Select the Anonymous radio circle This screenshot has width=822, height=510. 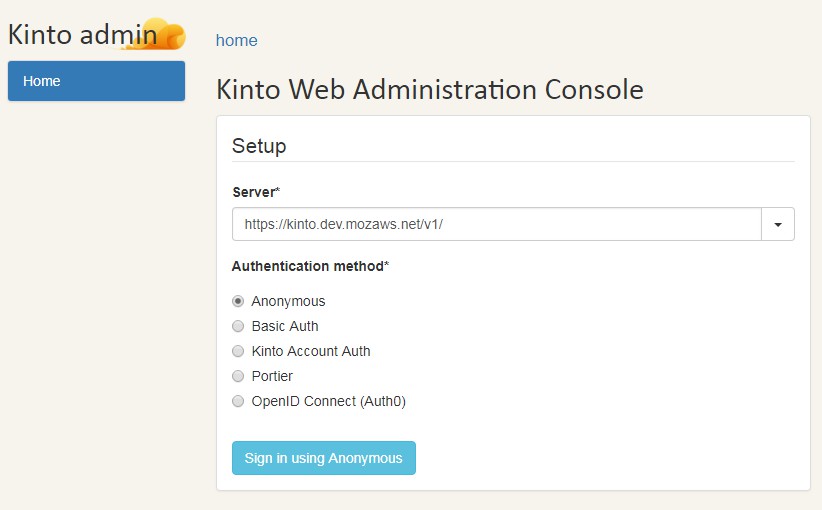238,301
